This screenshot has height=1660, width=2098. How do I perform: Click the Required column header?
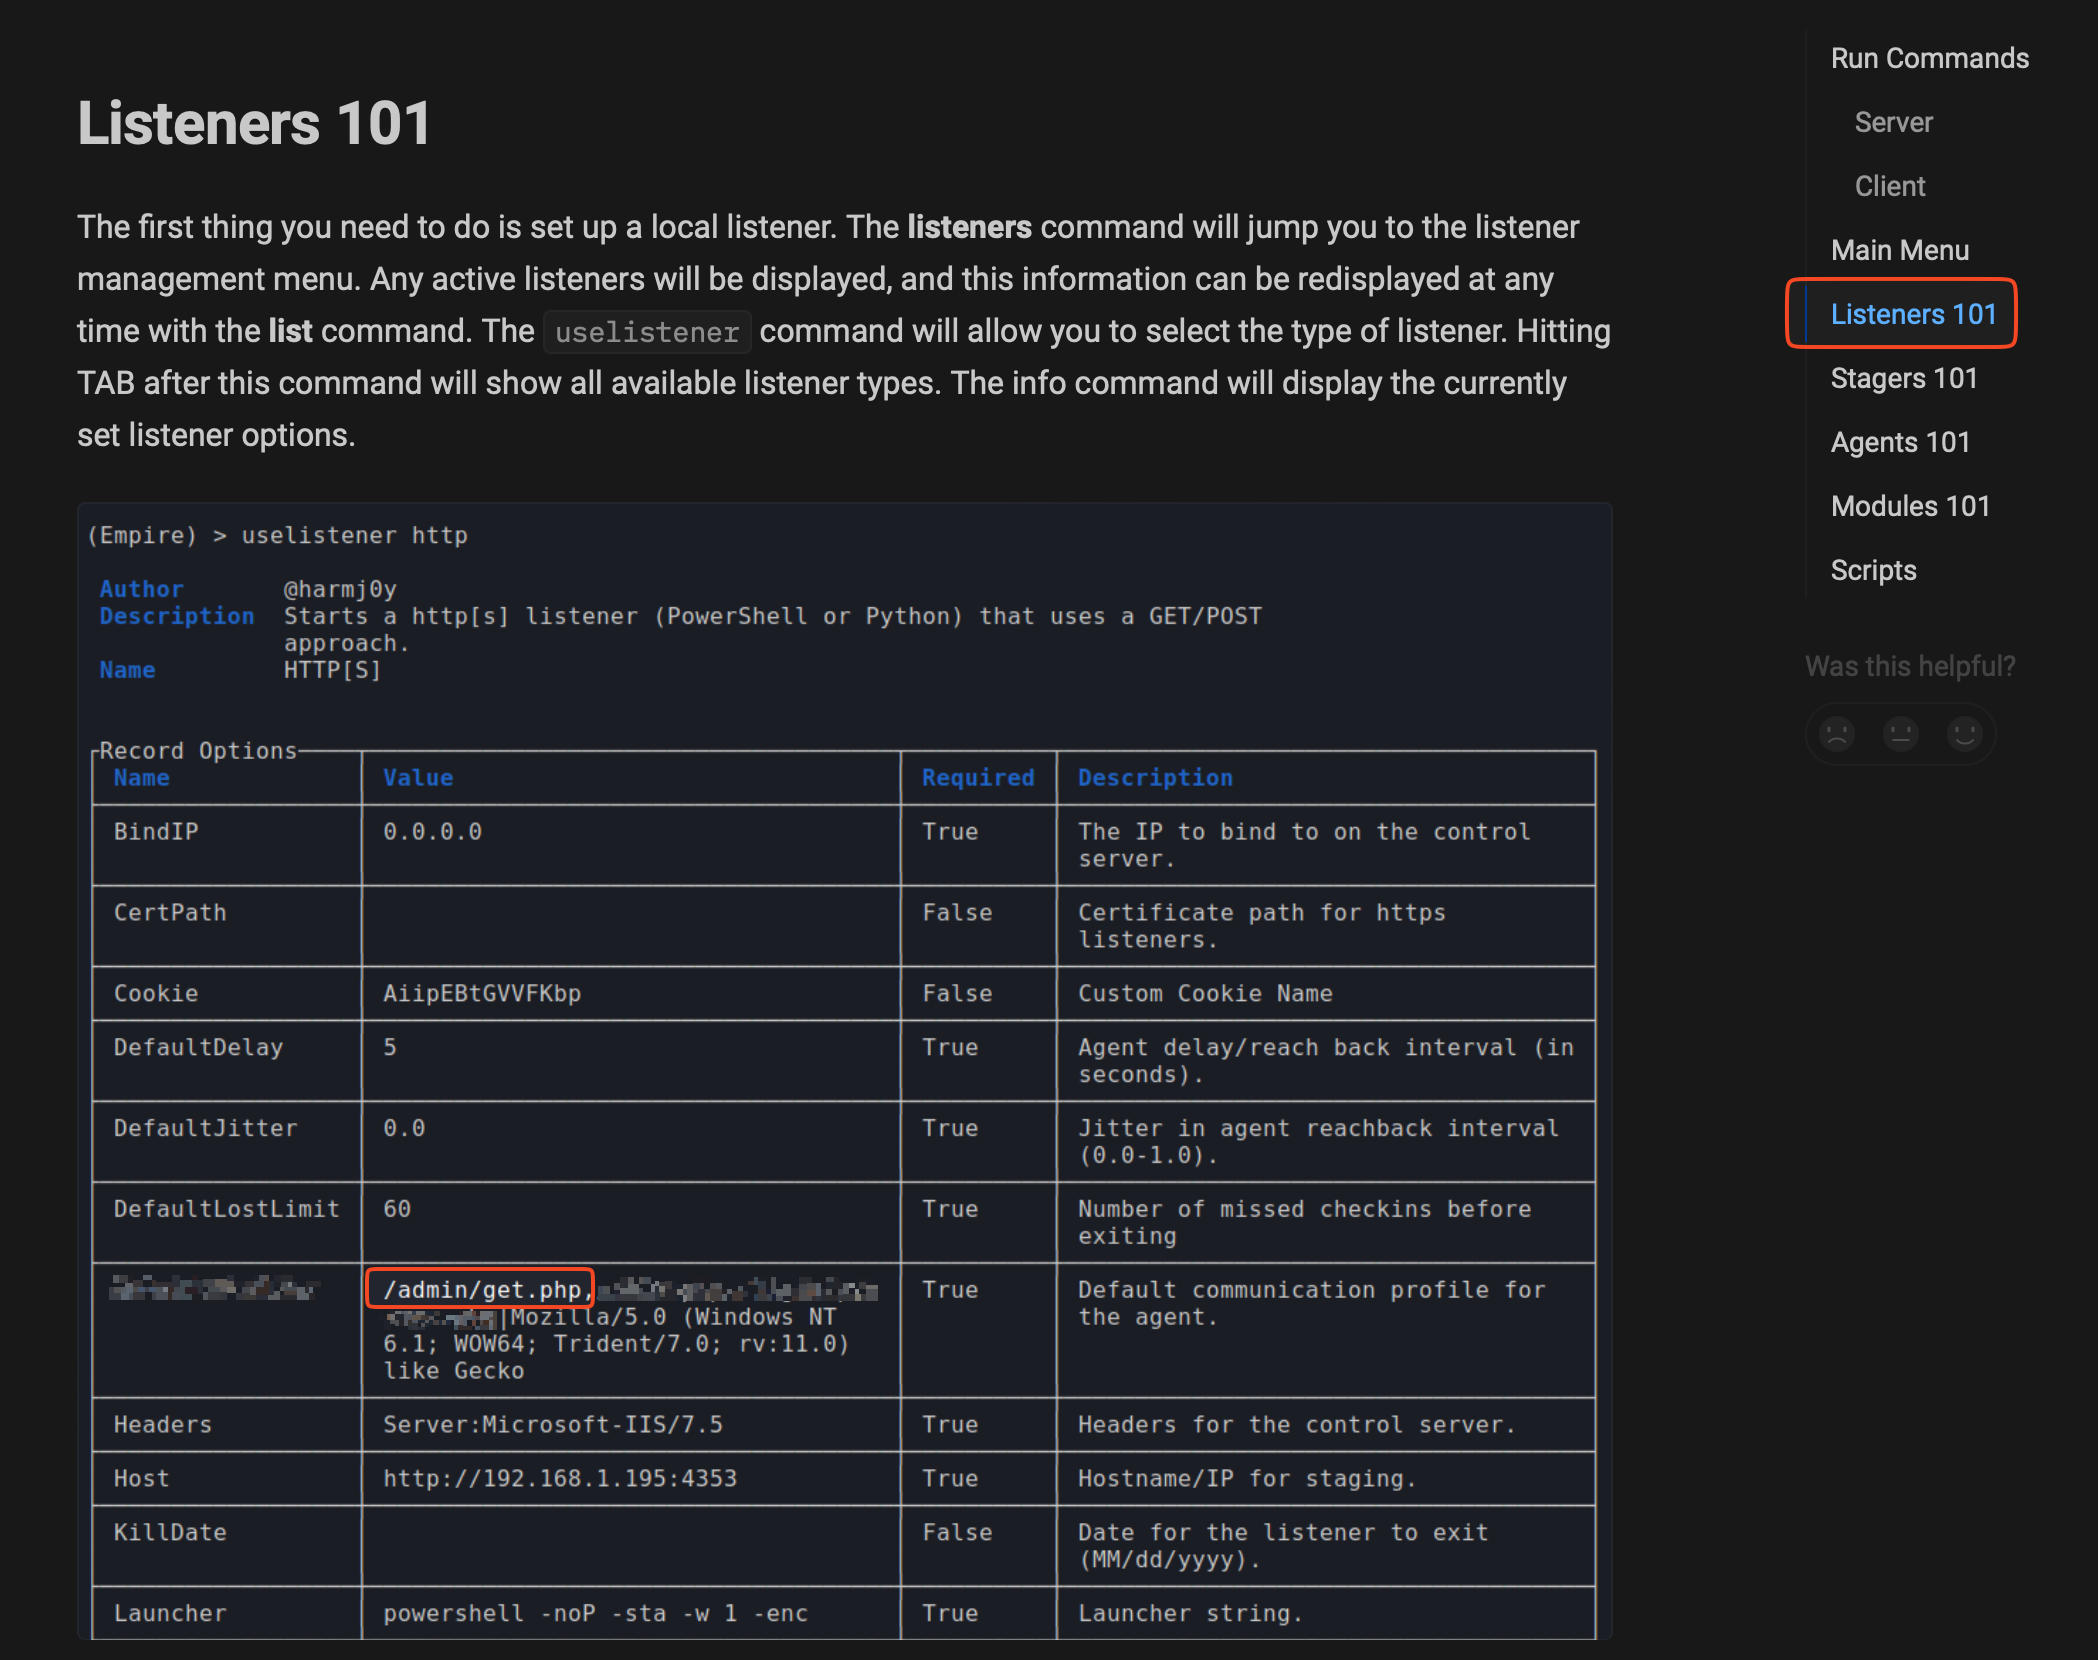978,778
